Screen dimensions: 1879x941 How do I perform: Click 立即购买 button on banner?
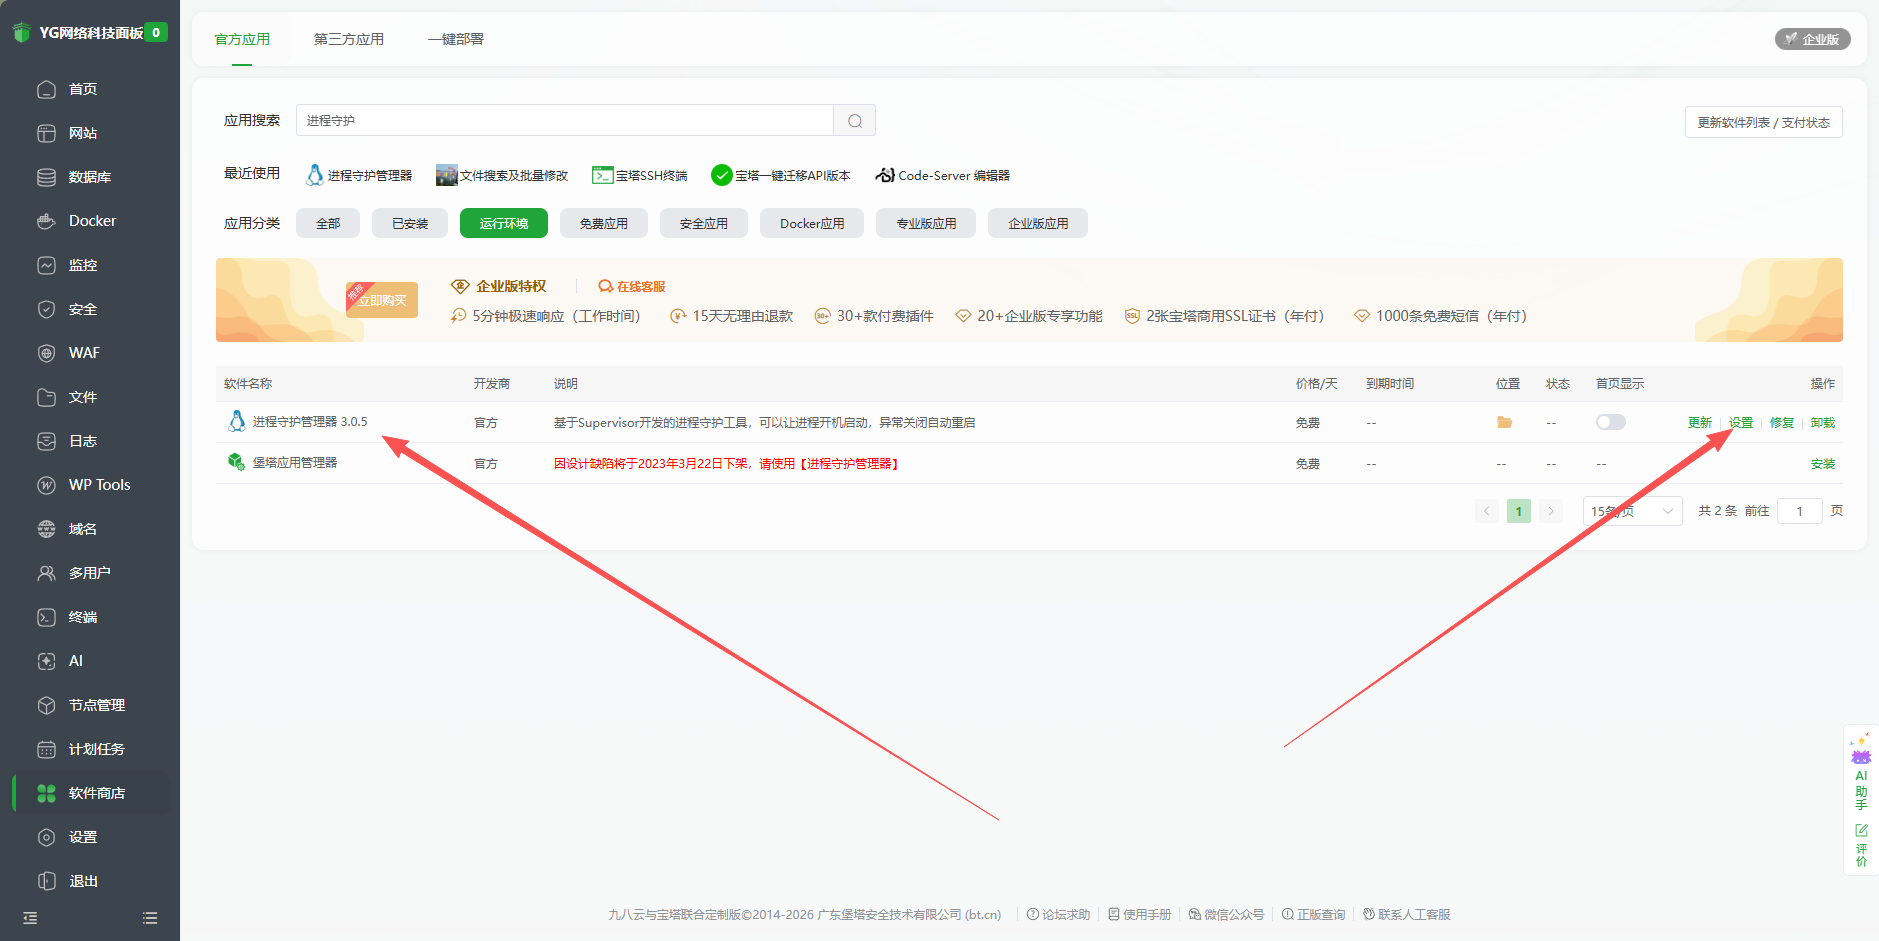382,300
